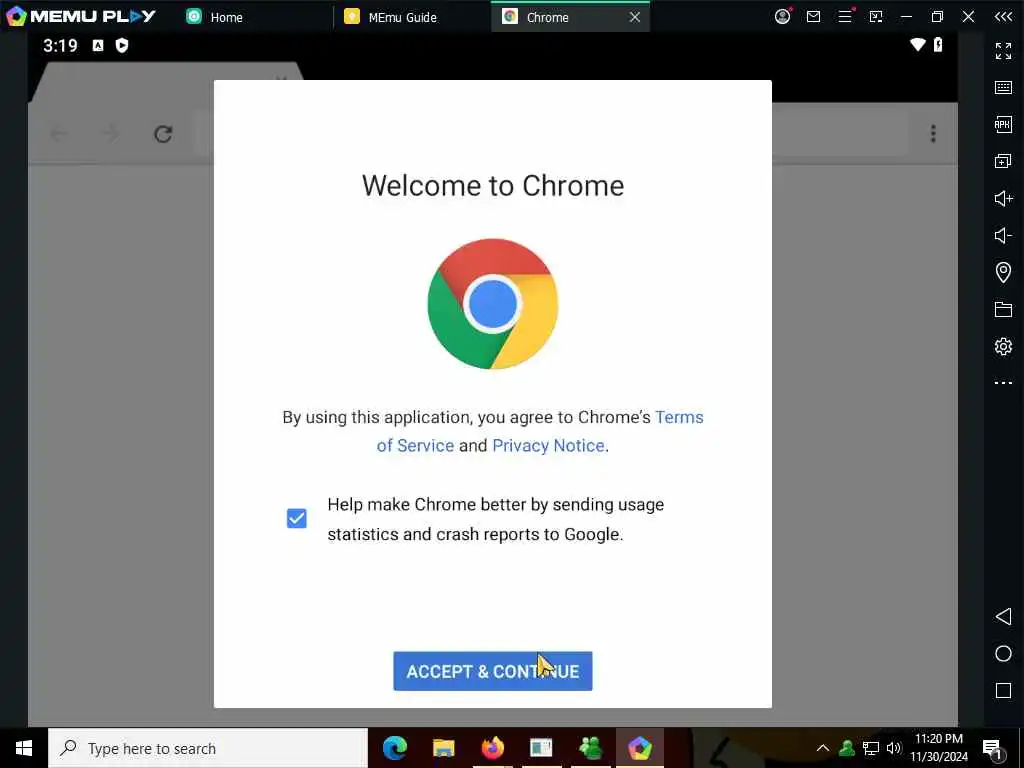
Task: Open the MEmu hamburger menu
Action: pyautogui.click(x=845, y=17)
